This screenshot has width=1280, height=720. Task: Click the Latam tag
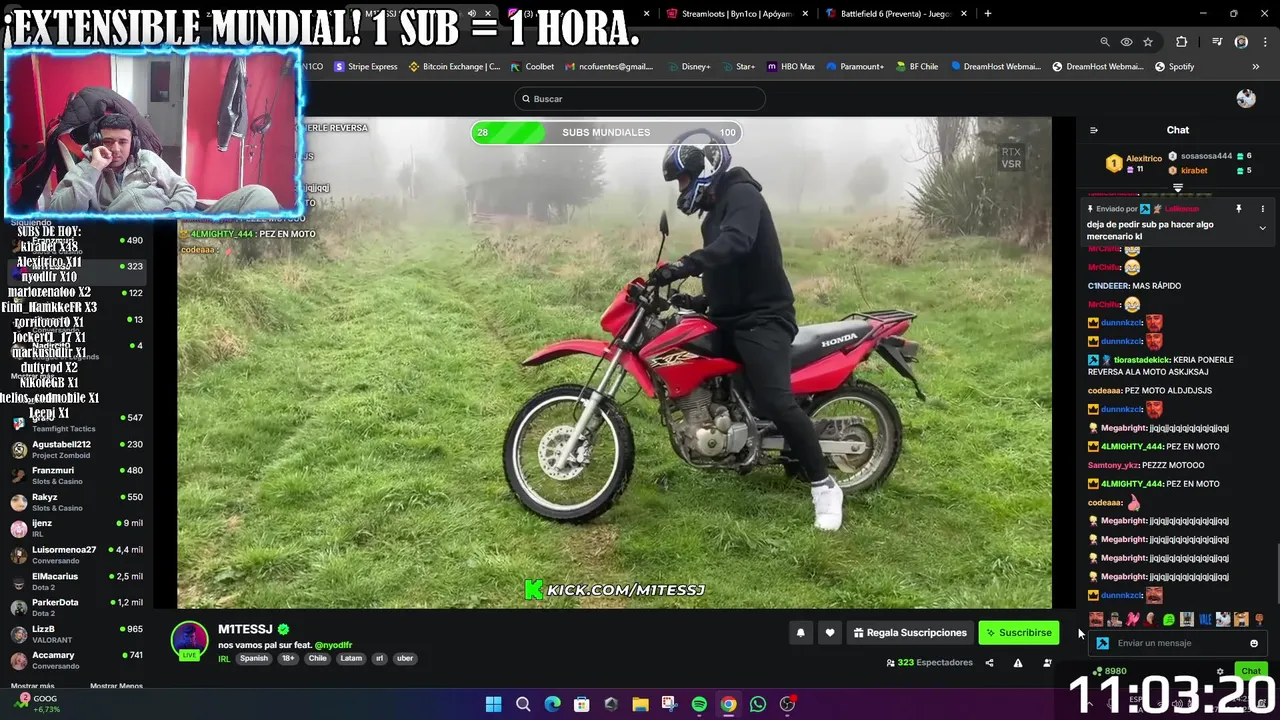(350, 658)
